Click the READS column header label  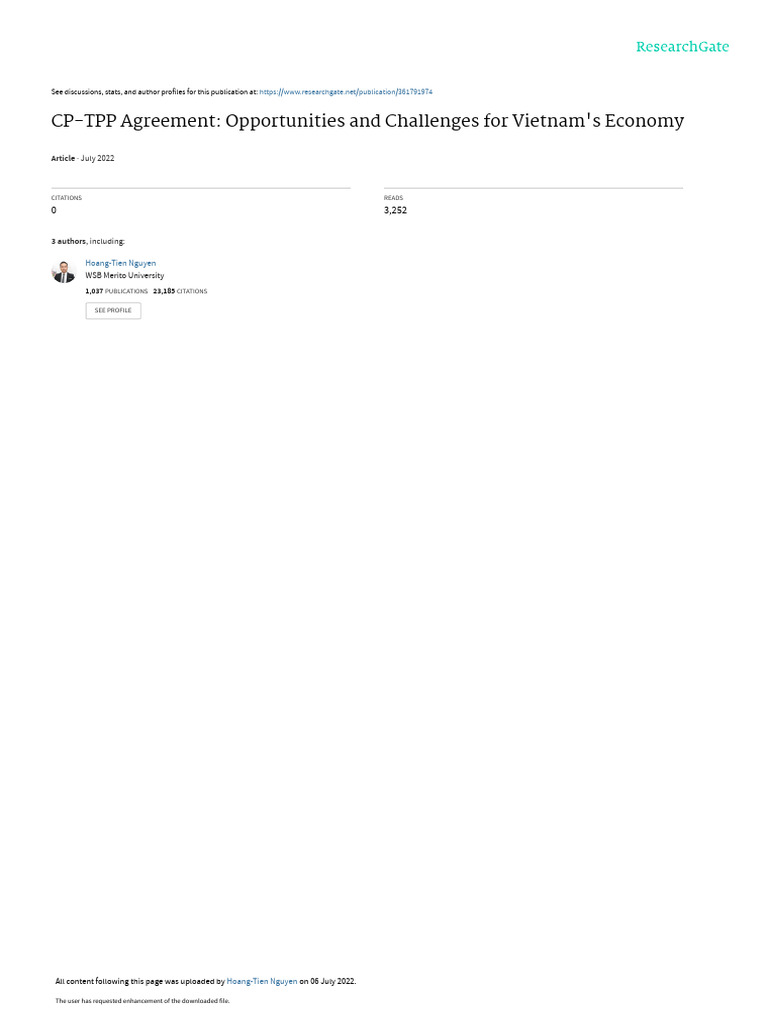coord(393,198)
